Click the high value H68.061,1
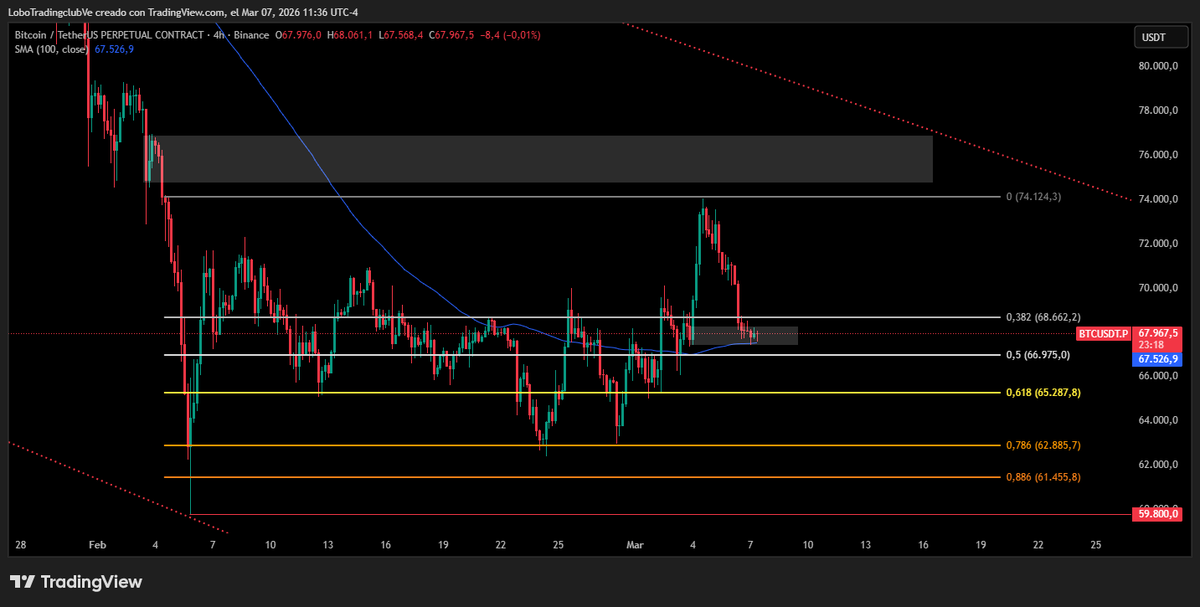The width and height of the screenshot is (1200, 607). click(x=350, y=35)
